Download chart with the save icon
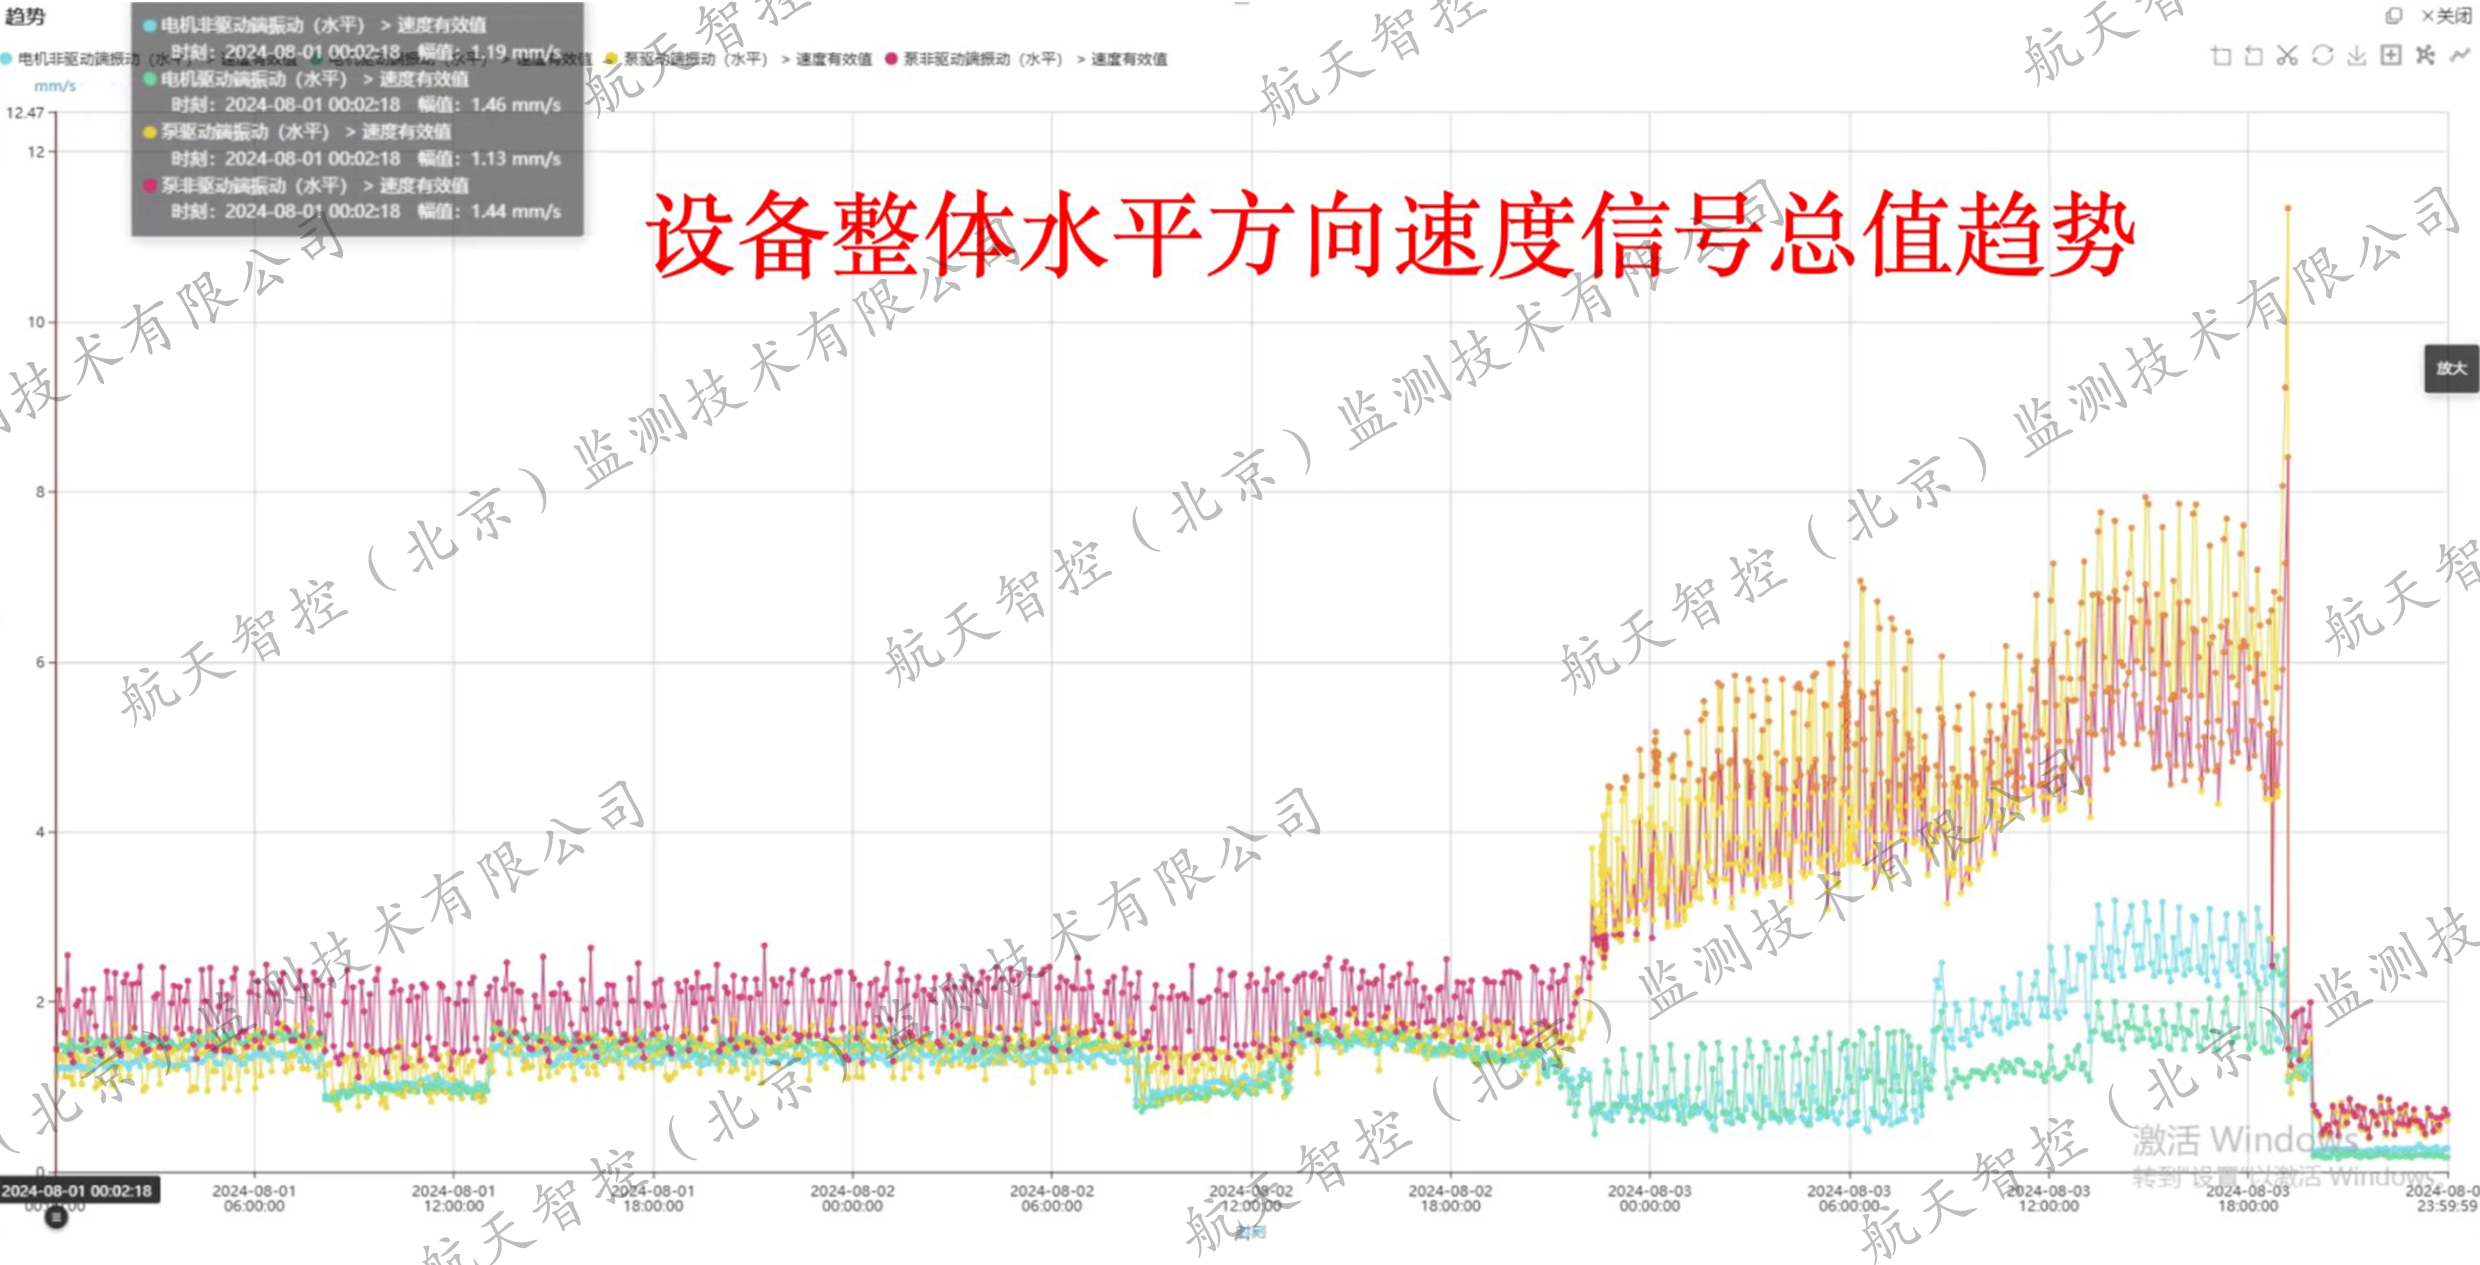The width and height of the screenshot is (2480, 1265). [x=2356, y=56]
